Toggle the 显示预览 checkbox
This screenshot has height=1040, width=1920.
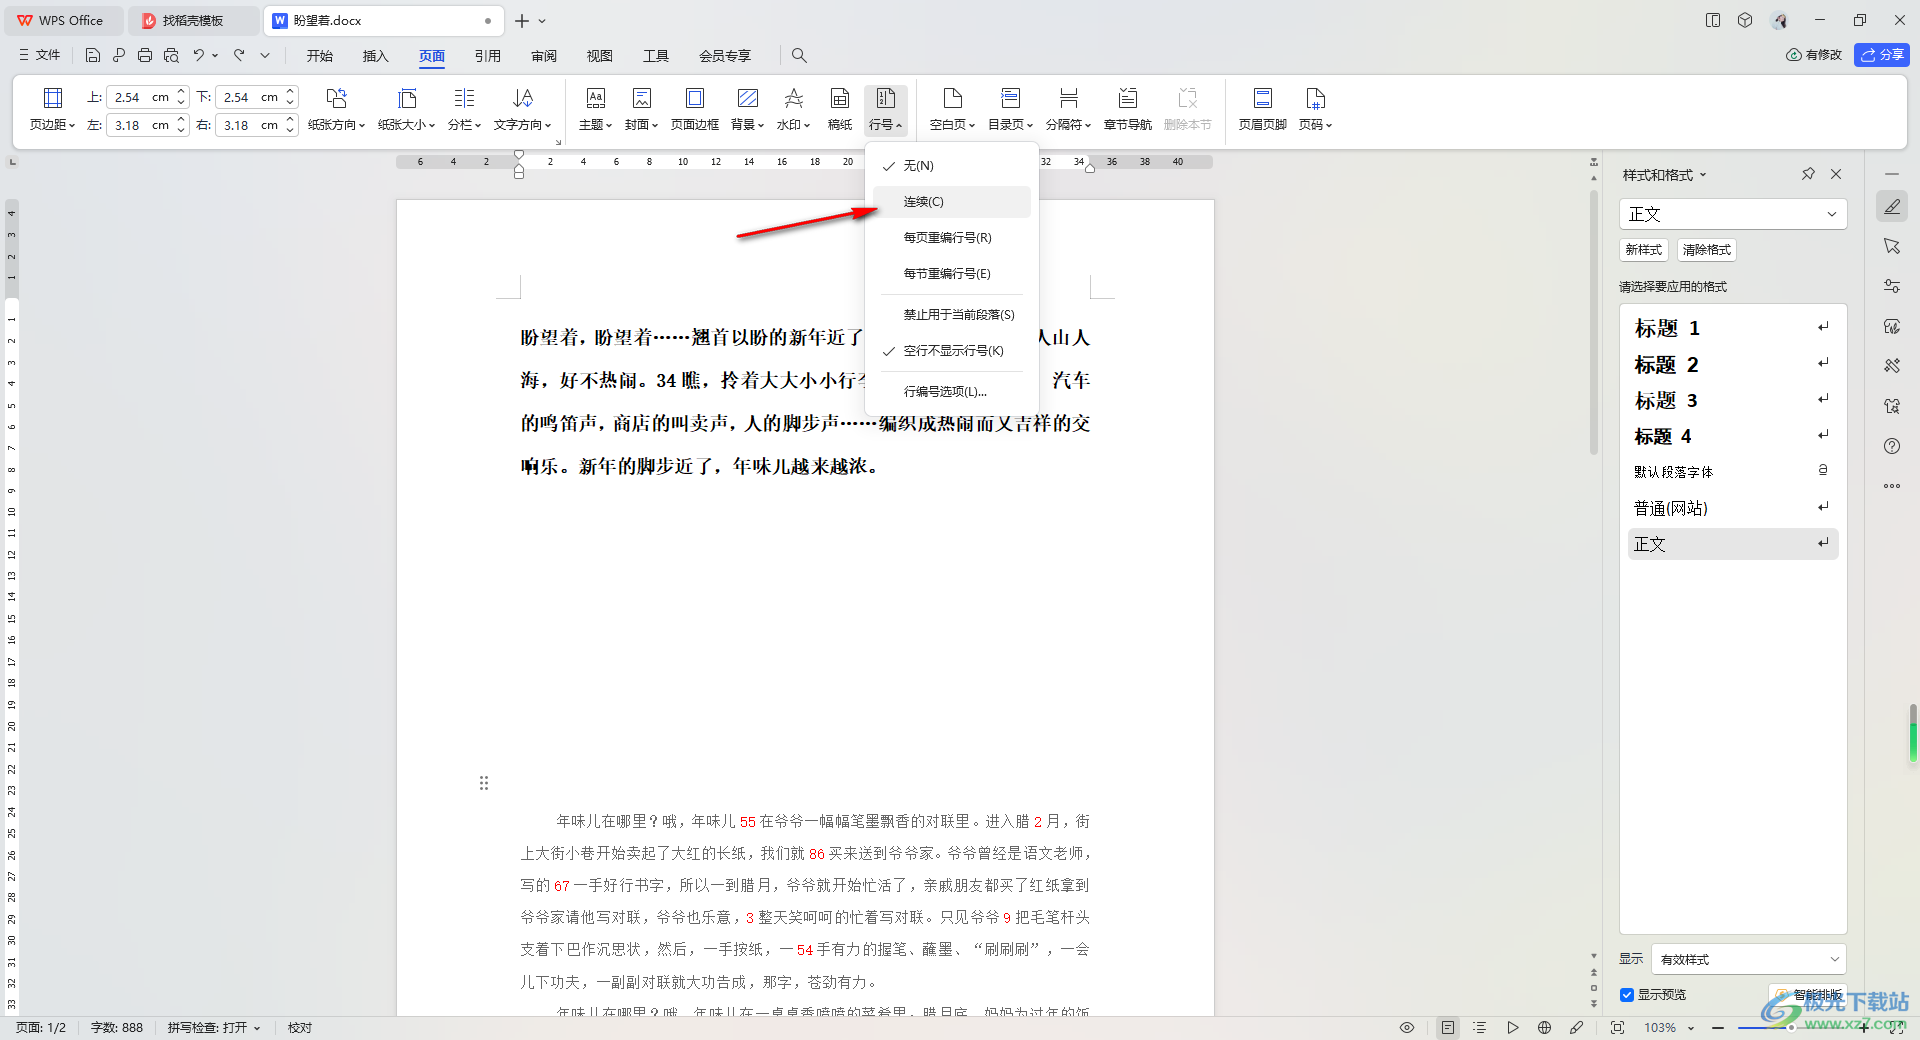tap(1627, 995)
